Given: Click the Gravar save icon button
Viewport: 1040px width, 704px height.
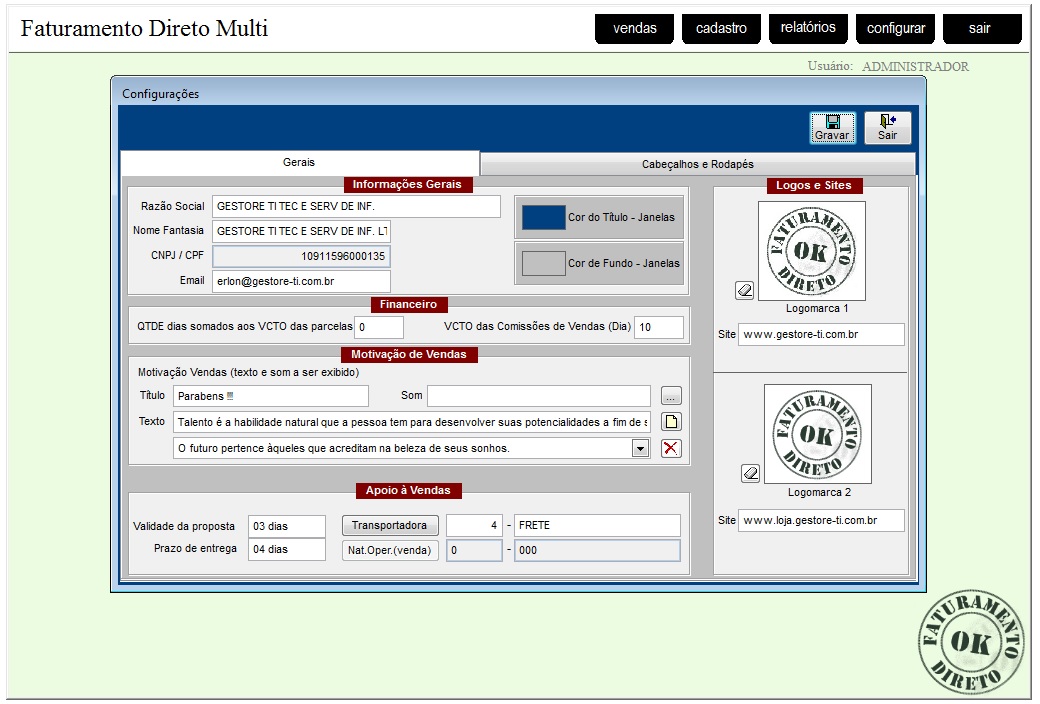Looking at the screenshot, I should pos(832,127).
